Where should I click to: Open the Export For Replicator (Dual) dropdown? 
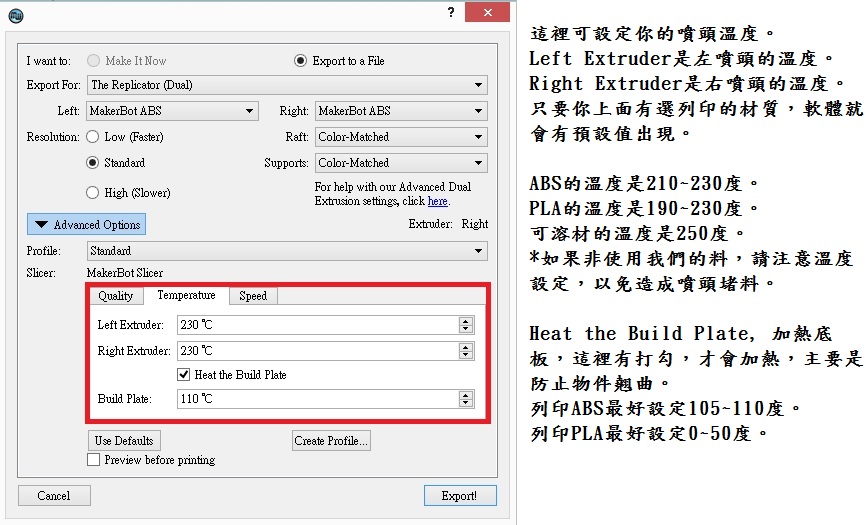pos(287,85)
